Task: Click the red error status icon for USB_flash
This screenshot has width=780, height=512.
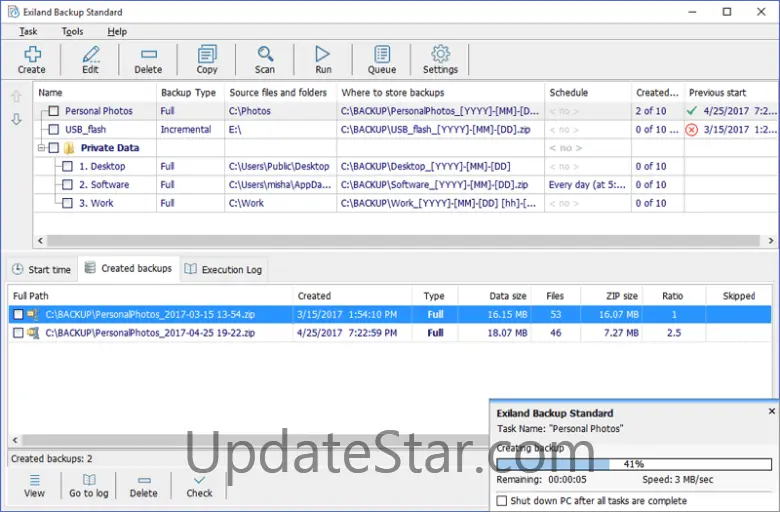Action: click(x=691, y=130)
